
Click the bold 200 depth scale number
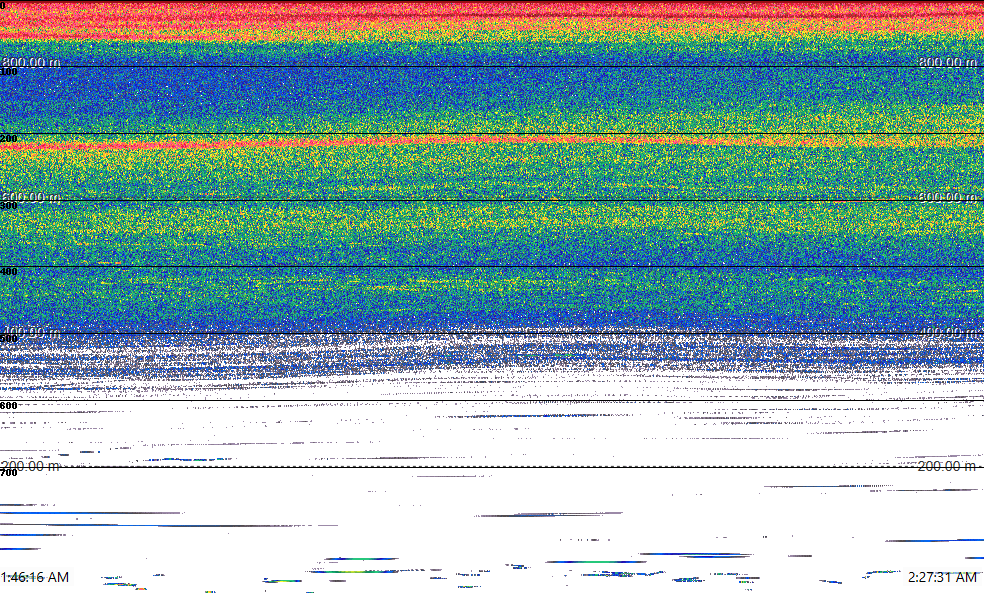click(9, 139)
